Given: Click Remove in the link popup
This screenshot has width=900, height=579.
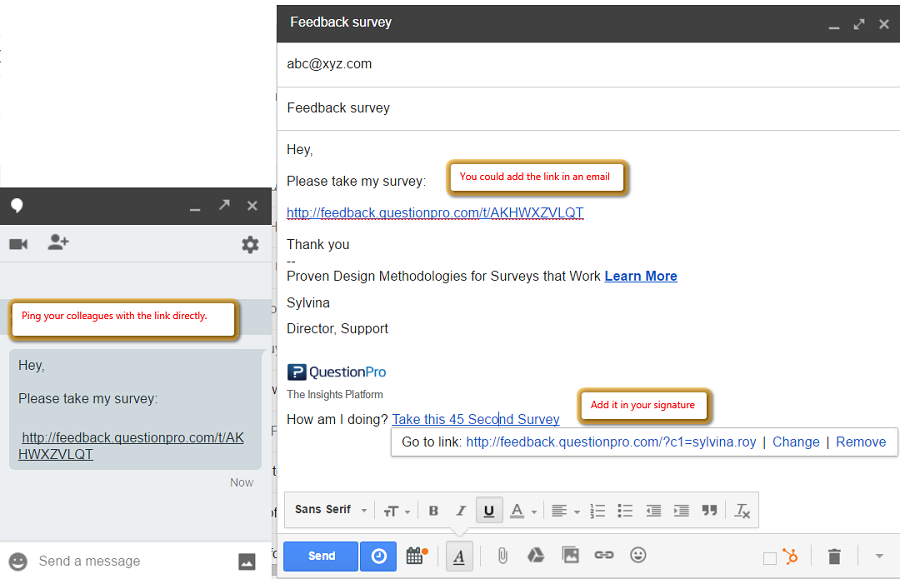Looking at the screenshot, I should pos(861,442).
